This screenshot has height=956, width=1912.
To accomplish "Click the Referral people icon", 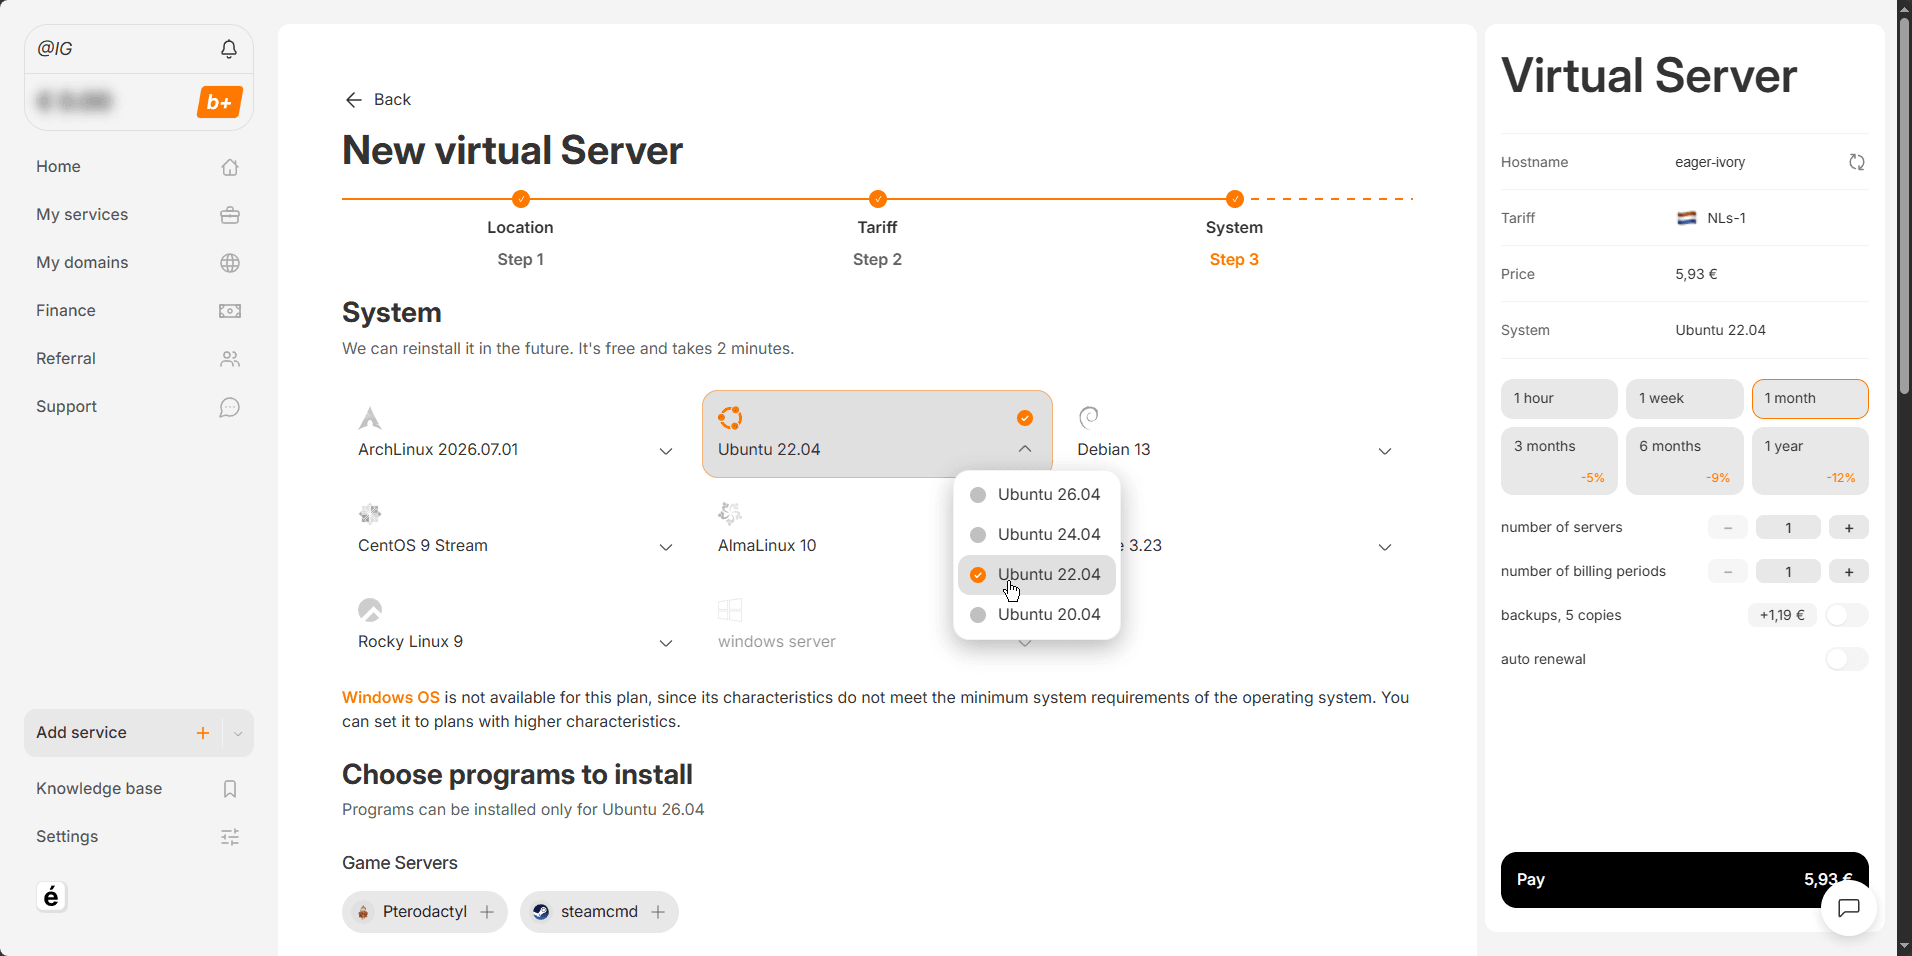I will click(x=230, y=359).
